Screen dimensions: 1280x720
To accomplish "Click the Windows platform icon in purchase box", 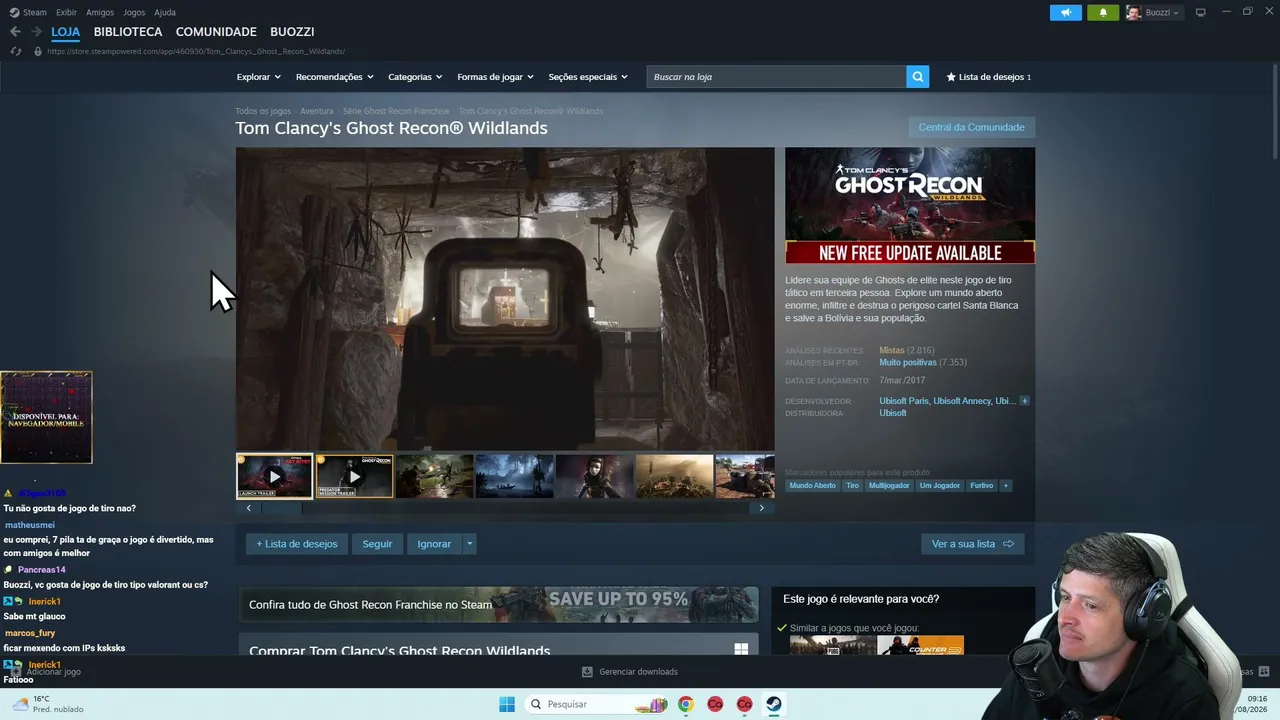I will point(741,650).
